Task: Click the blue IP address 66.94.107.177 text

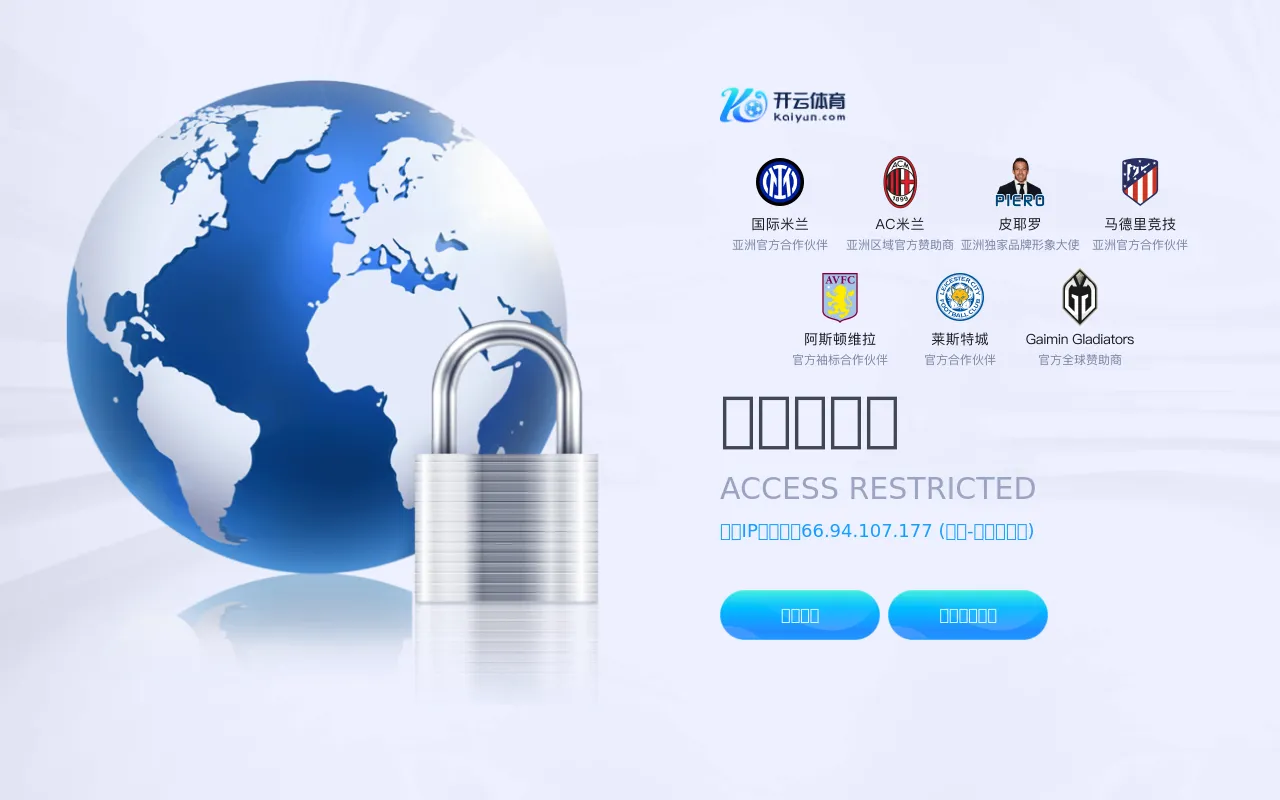Action: pyautogui.click(x=867, y=531)
